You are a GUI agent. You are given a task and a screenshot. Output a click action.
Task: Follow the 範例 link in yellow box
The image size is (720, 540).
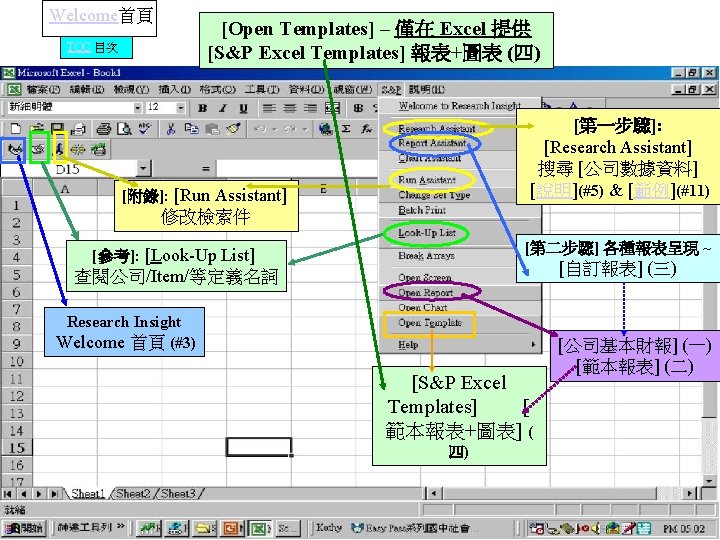tap(651, 191)
